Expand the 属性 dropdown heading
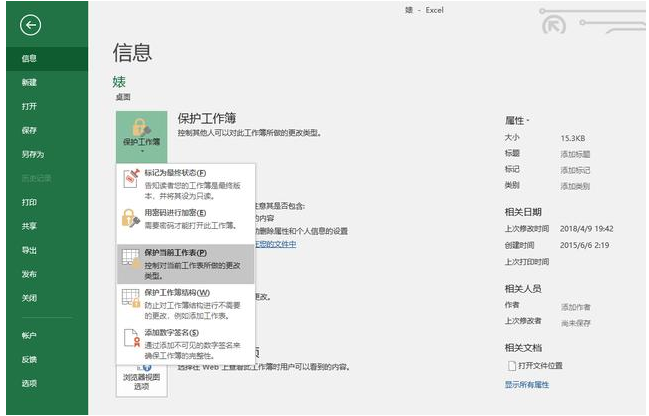 pyautogui.click(x=517, y=120)
